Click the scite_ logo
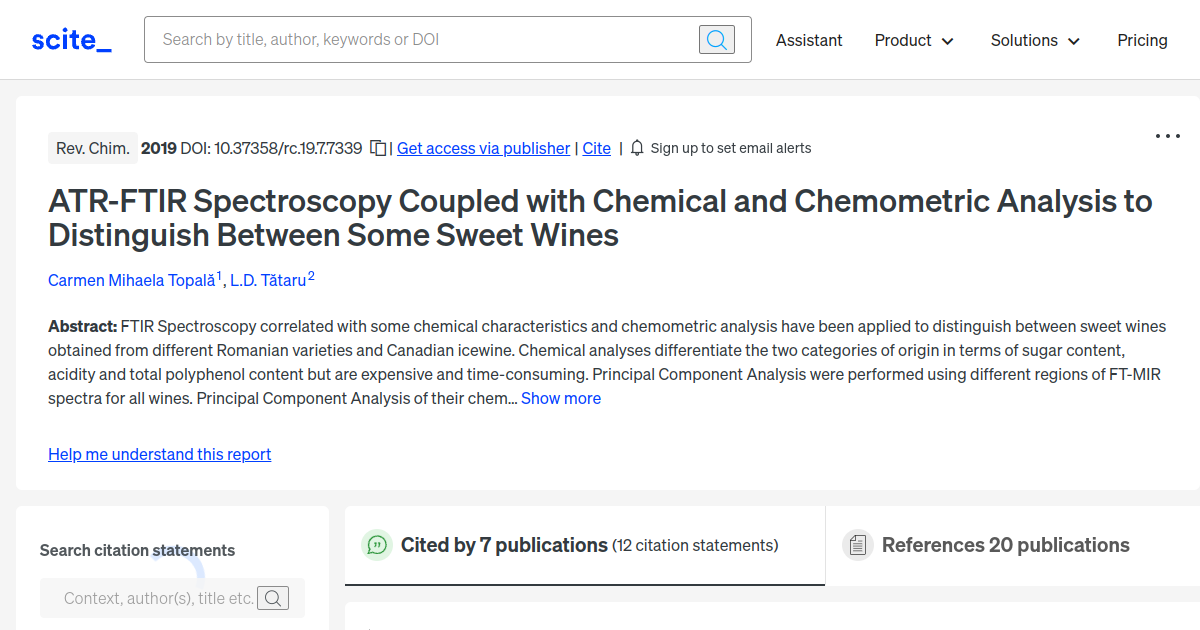 pos(70,39)
